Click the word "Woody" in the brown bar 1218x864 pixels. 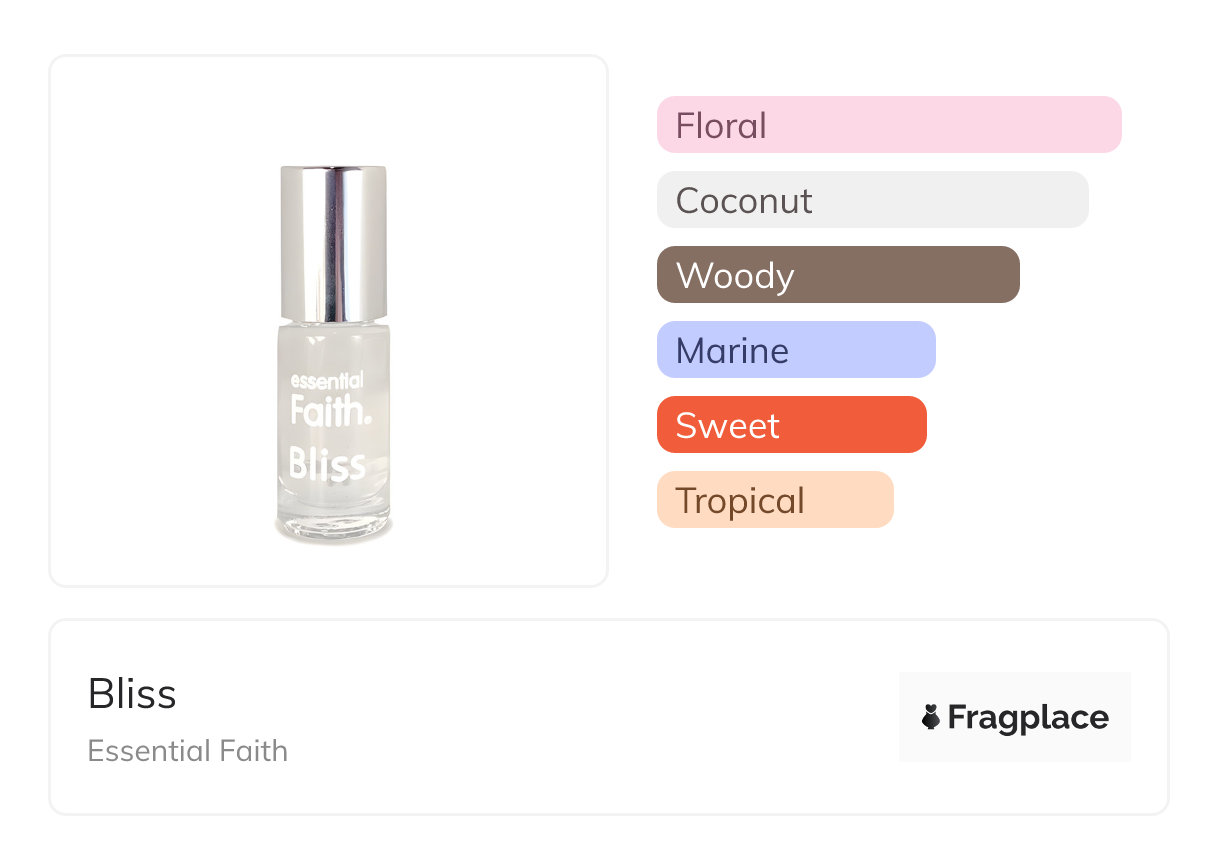[x=735, y=276]
